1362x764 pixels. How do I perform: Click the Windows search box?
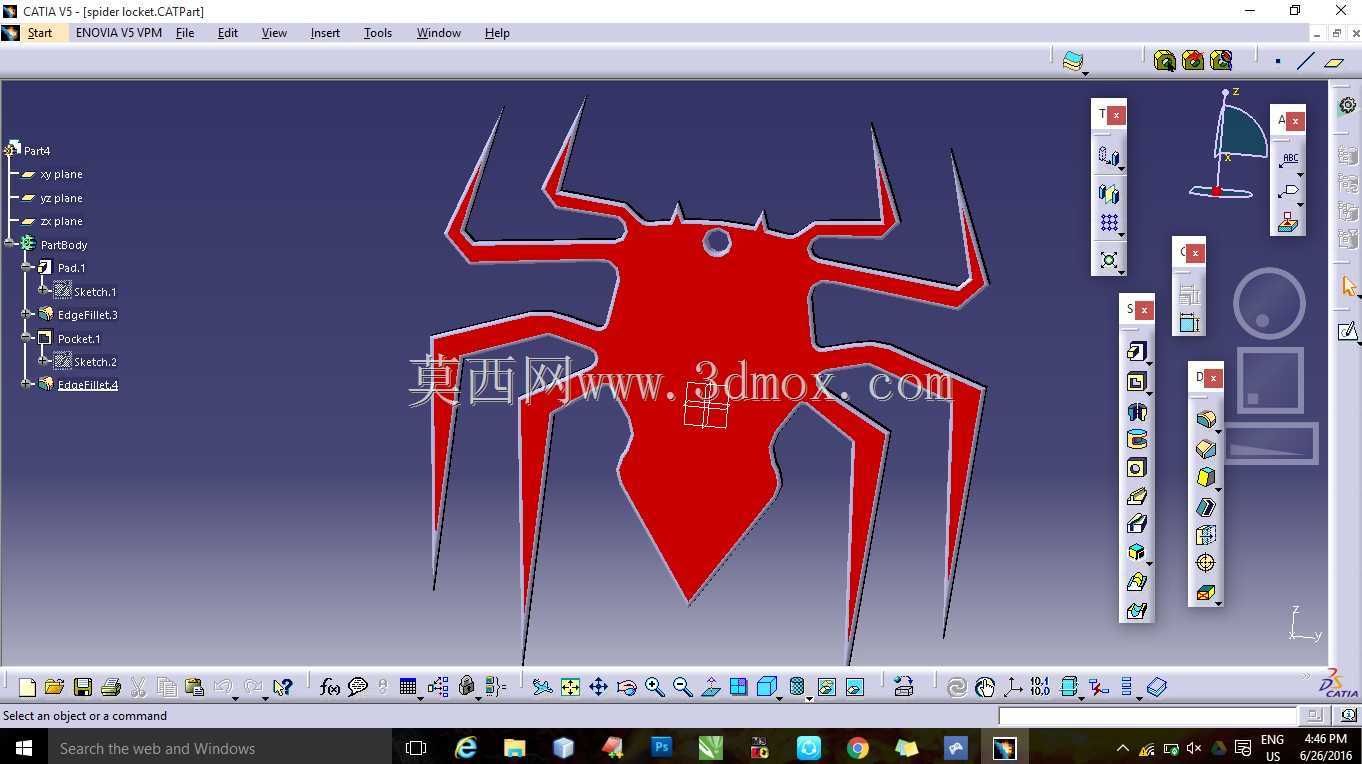point(220,748)
